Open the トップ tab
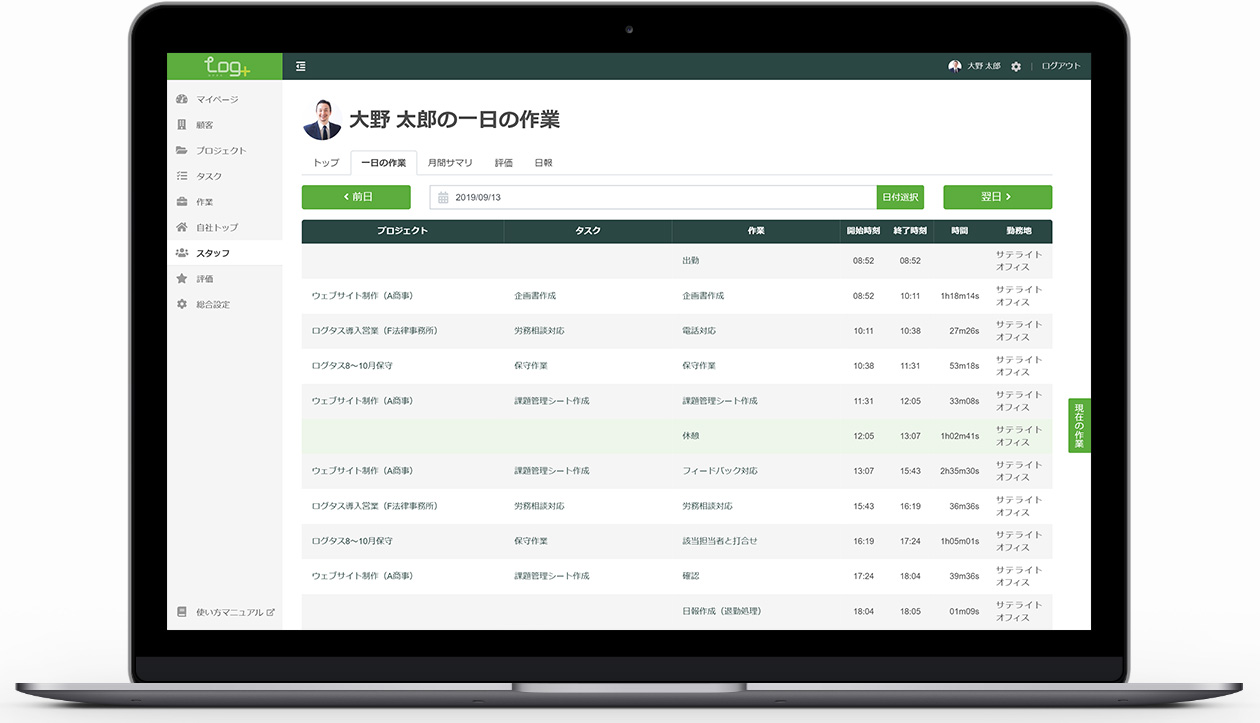The image size is (1260, 723). point(326,163)
